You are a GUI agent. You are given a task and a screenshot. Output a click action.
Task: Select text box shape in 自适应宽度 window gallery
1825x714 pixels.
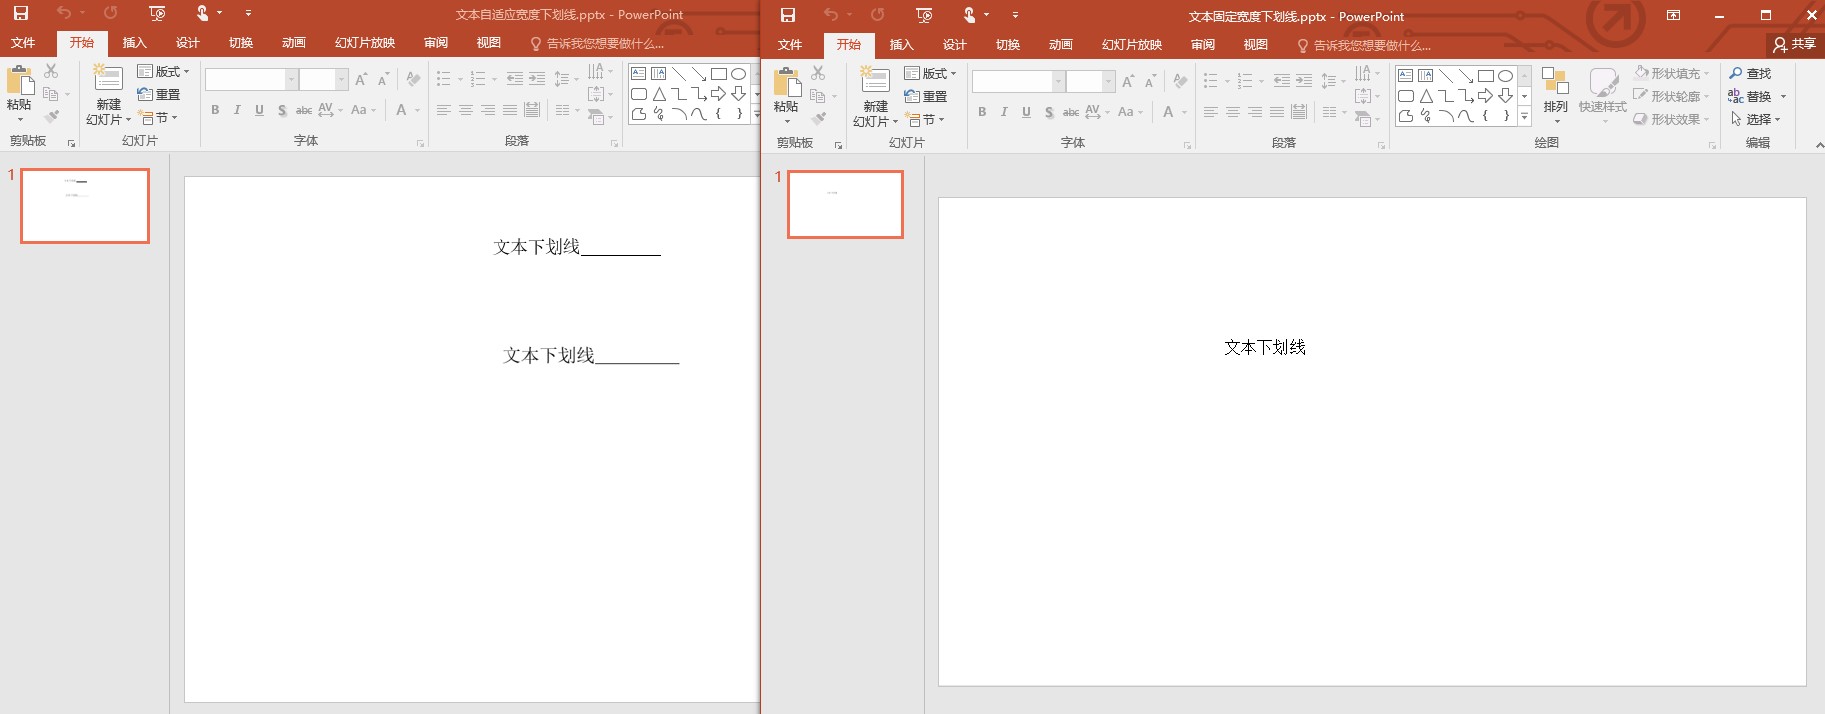point(638,74)
